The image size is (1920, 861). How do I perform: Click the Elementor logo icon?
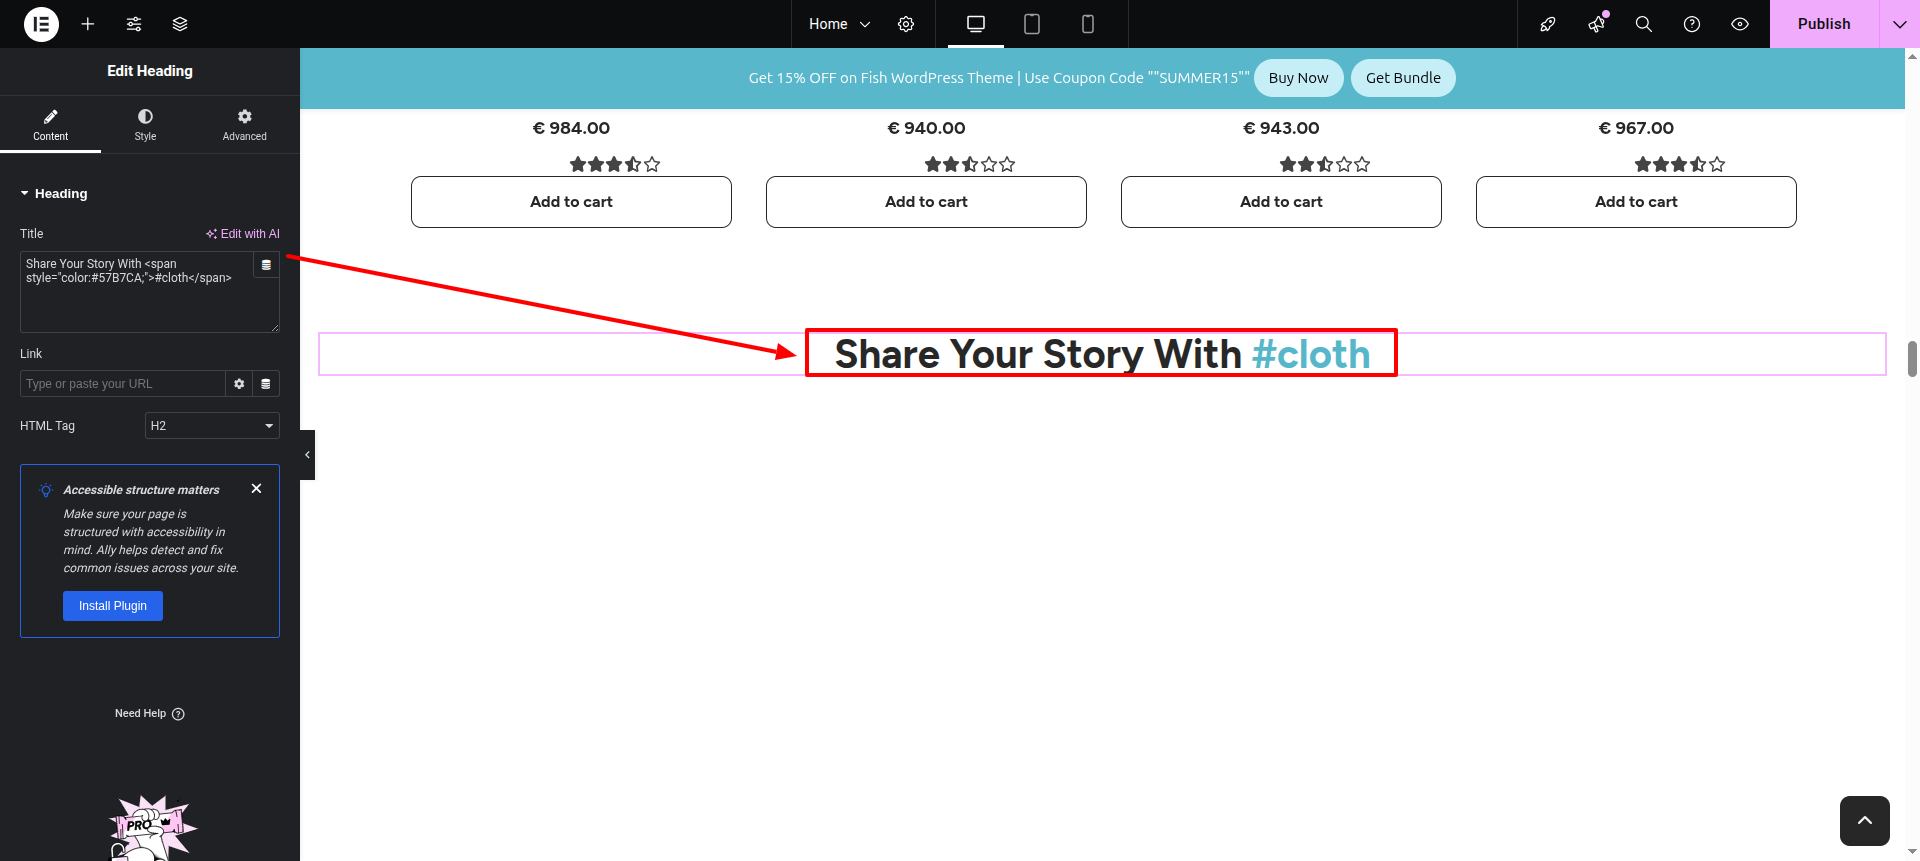click(x=41, y=24)
